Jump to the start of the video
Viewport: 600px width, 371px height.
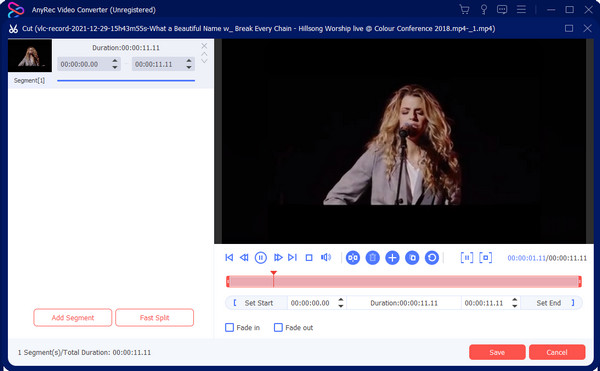click(x=229, y=257)
